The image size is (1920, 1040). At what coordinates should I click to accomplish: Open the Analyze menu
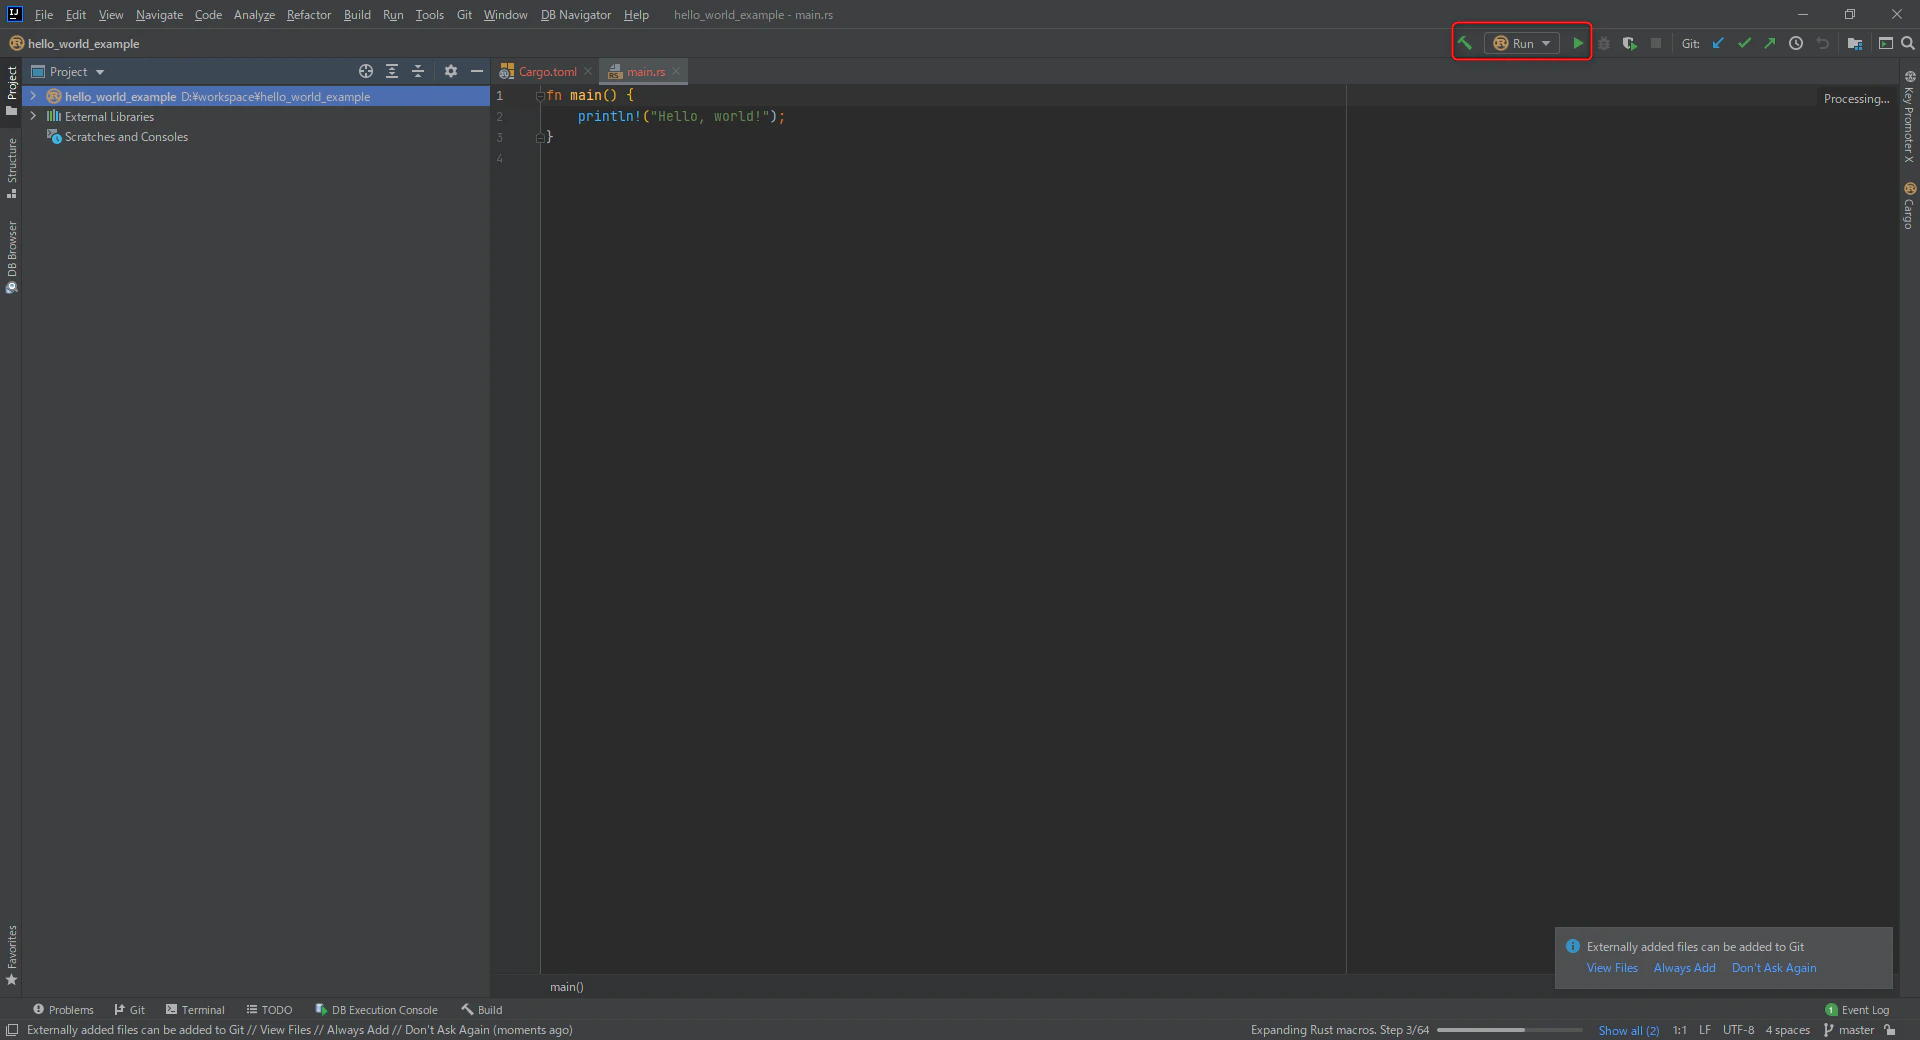coord(254,14)
